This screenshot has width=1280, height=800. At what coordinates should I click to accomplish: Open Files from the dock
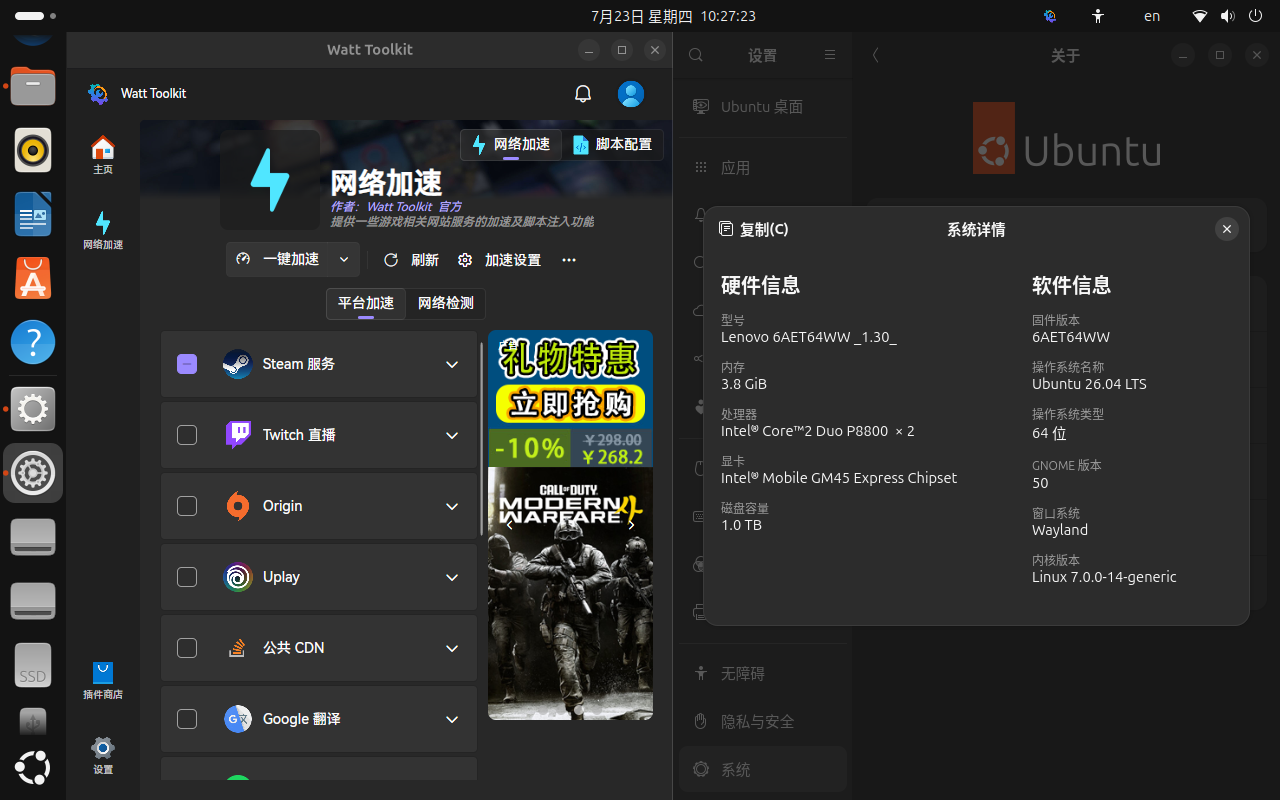click(x=33, y=87)
